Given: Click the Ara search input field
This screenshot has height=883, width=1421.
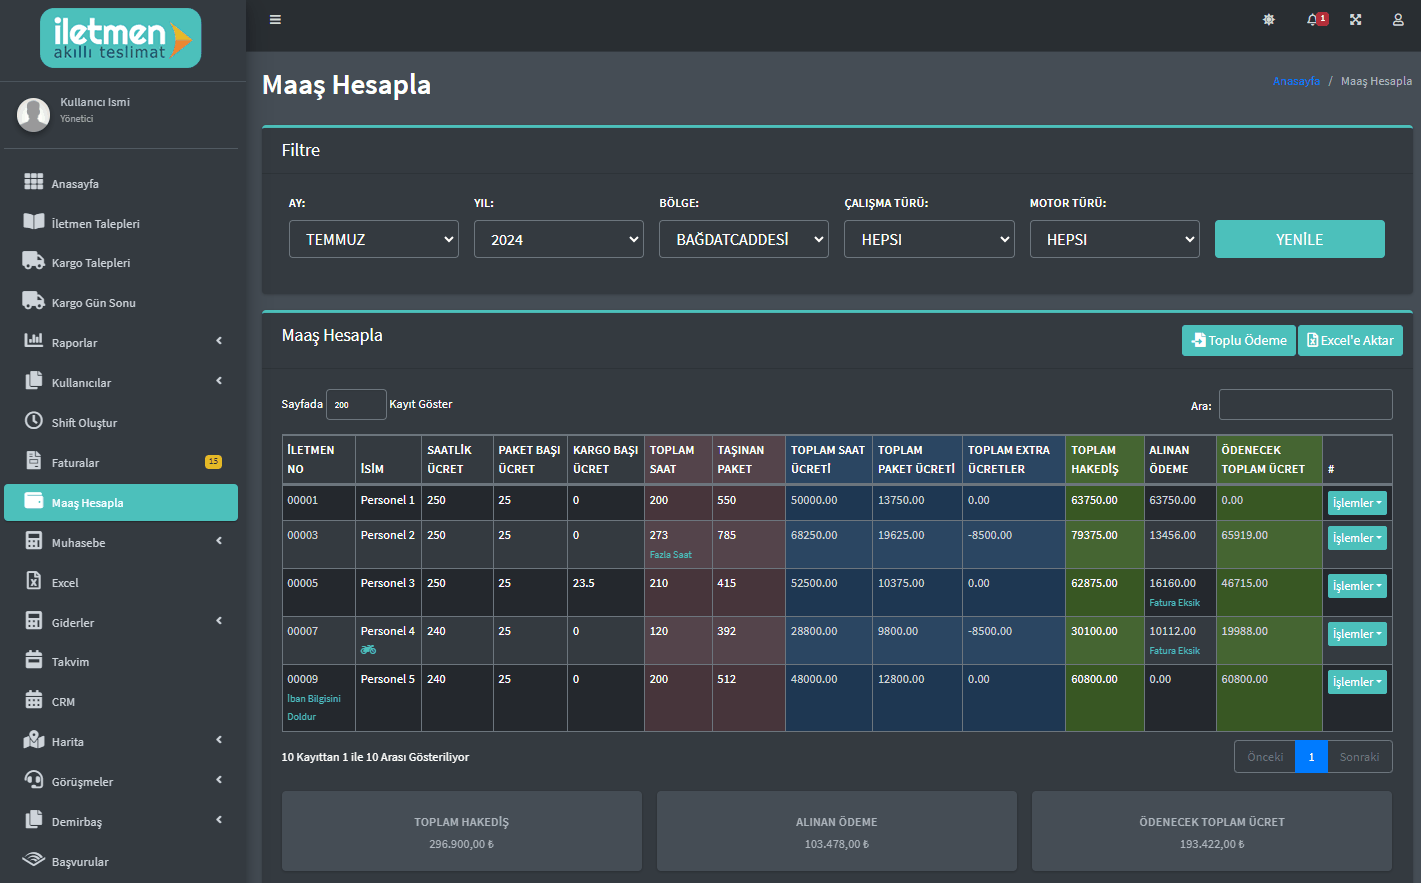Looking at the screenshot, I should click(x=1306, y=405).
